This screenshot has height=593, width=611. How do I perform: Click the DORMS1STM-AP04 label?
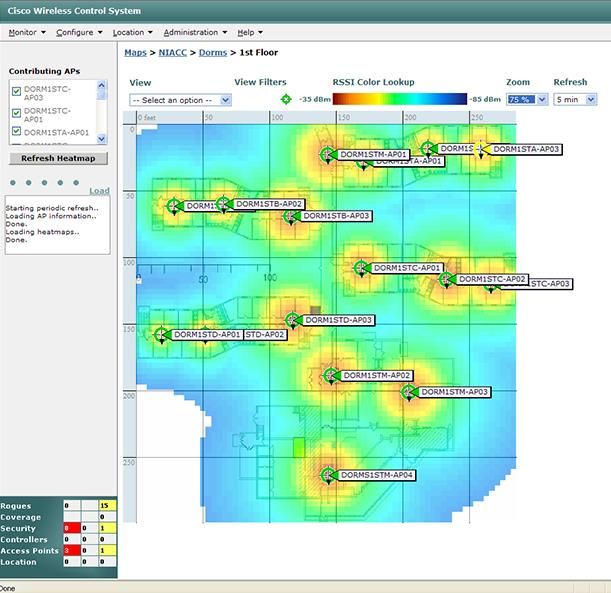pyautogui.click(x=377, y=475)
